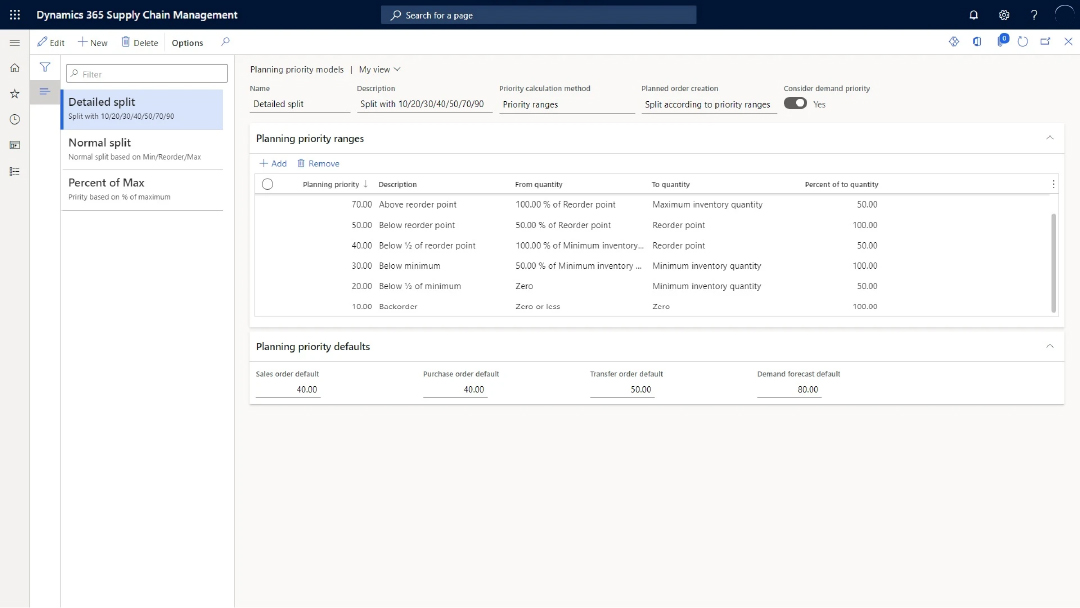Collapse the Planning priority defaults section
This screenshot has height=608, width=1080.
coord(1049,346)
